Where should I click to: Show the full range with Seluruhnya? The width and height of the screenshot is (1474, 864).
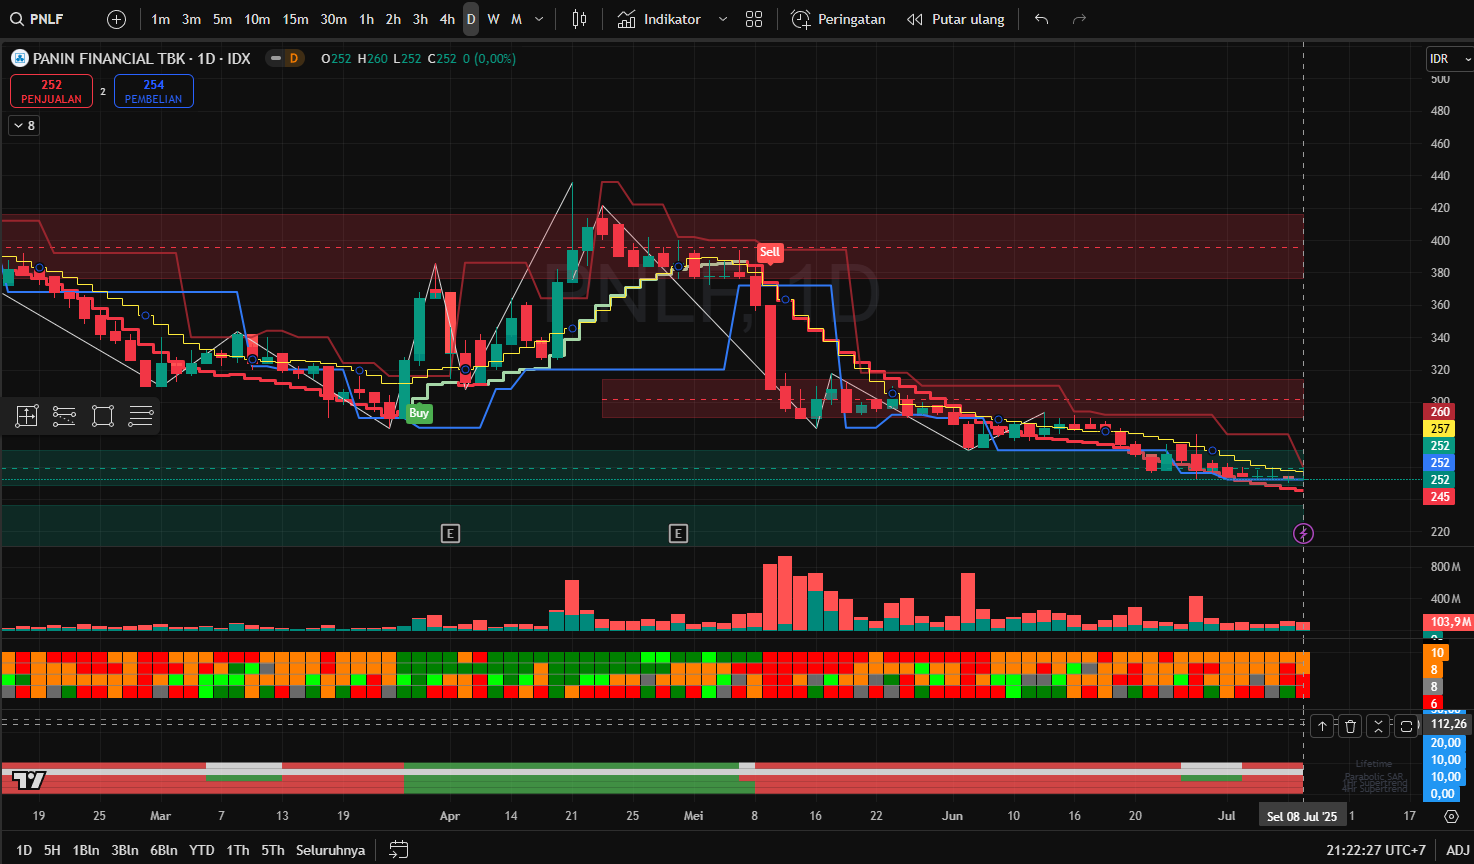point(330,850)
